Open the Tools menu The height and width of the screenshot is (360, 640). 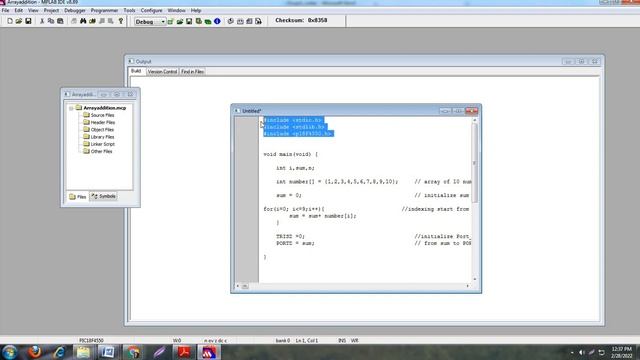click(129, 10)
